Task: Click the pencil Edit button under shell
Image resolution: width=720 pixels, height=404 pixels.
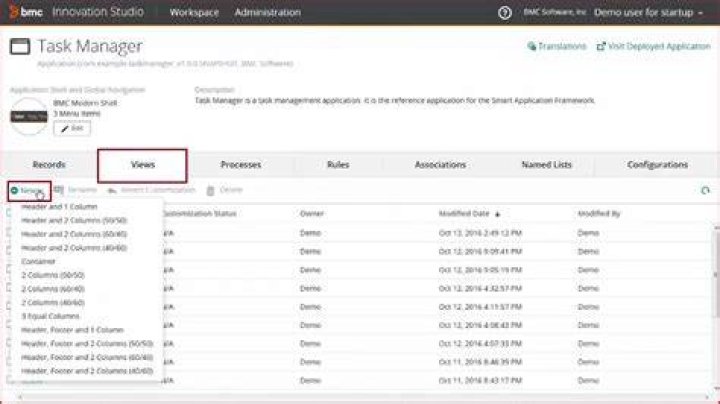Action: (72, 128)
